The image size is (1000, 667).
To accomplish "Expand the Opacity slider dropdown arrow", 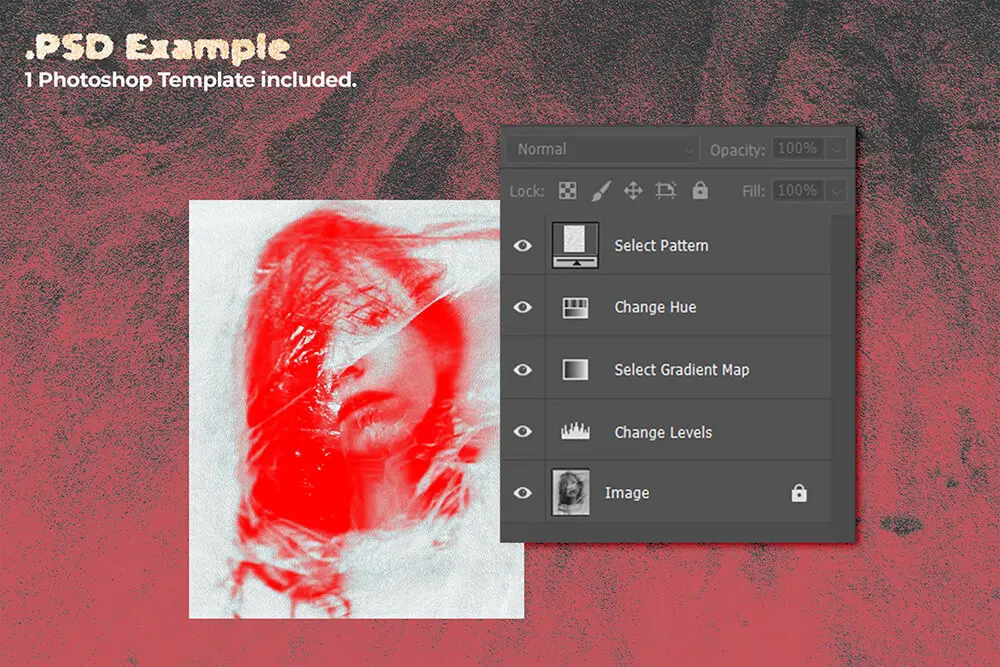I will pos(837,149).
